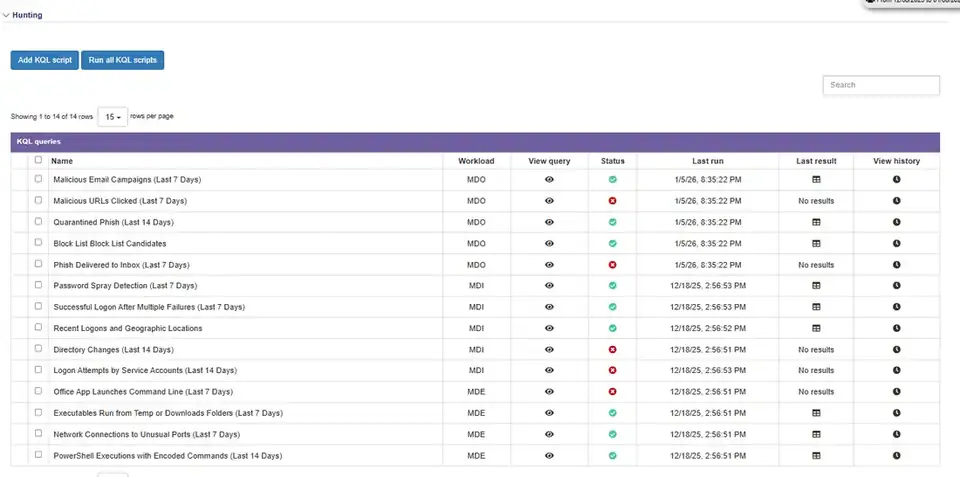960x477 pixels.
Task: Collapse the Hunting section chevron
Action: pyautogui.click(x=6, y=15)
